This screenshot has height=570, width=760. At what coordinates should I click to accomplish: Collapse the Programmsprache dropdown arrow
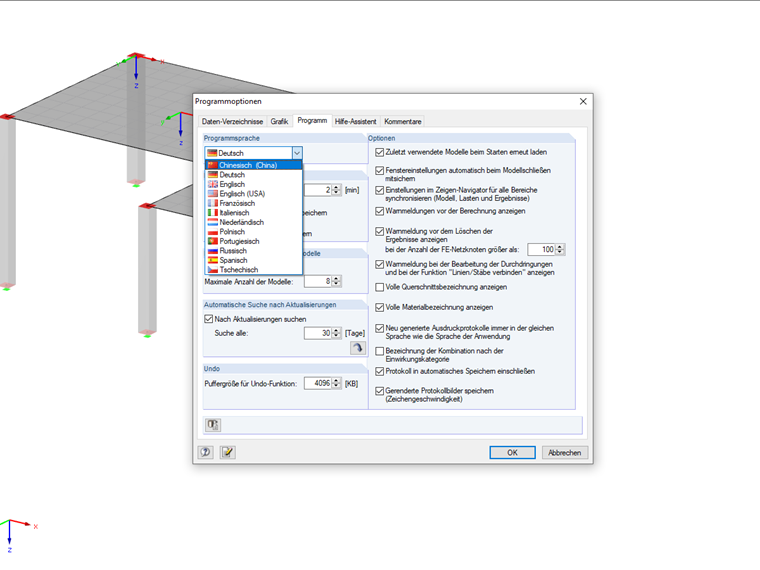[297, 153]
